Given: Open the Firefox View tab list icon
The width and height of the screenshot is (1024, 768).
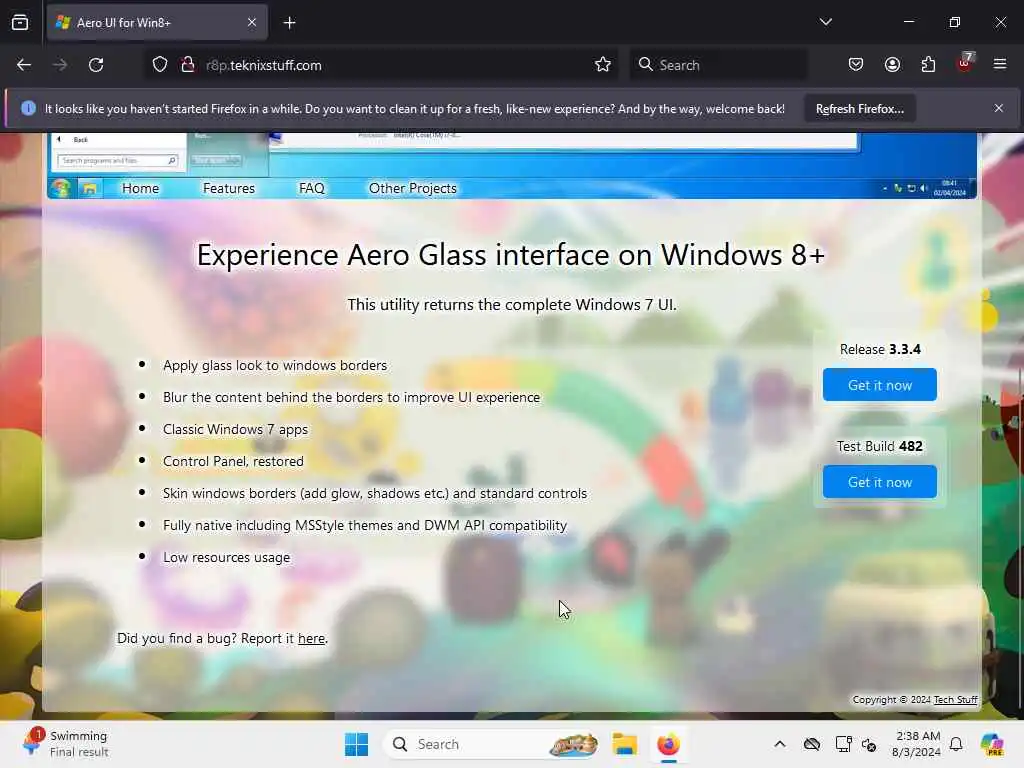Looking at the screenshot, I should 20,22.
